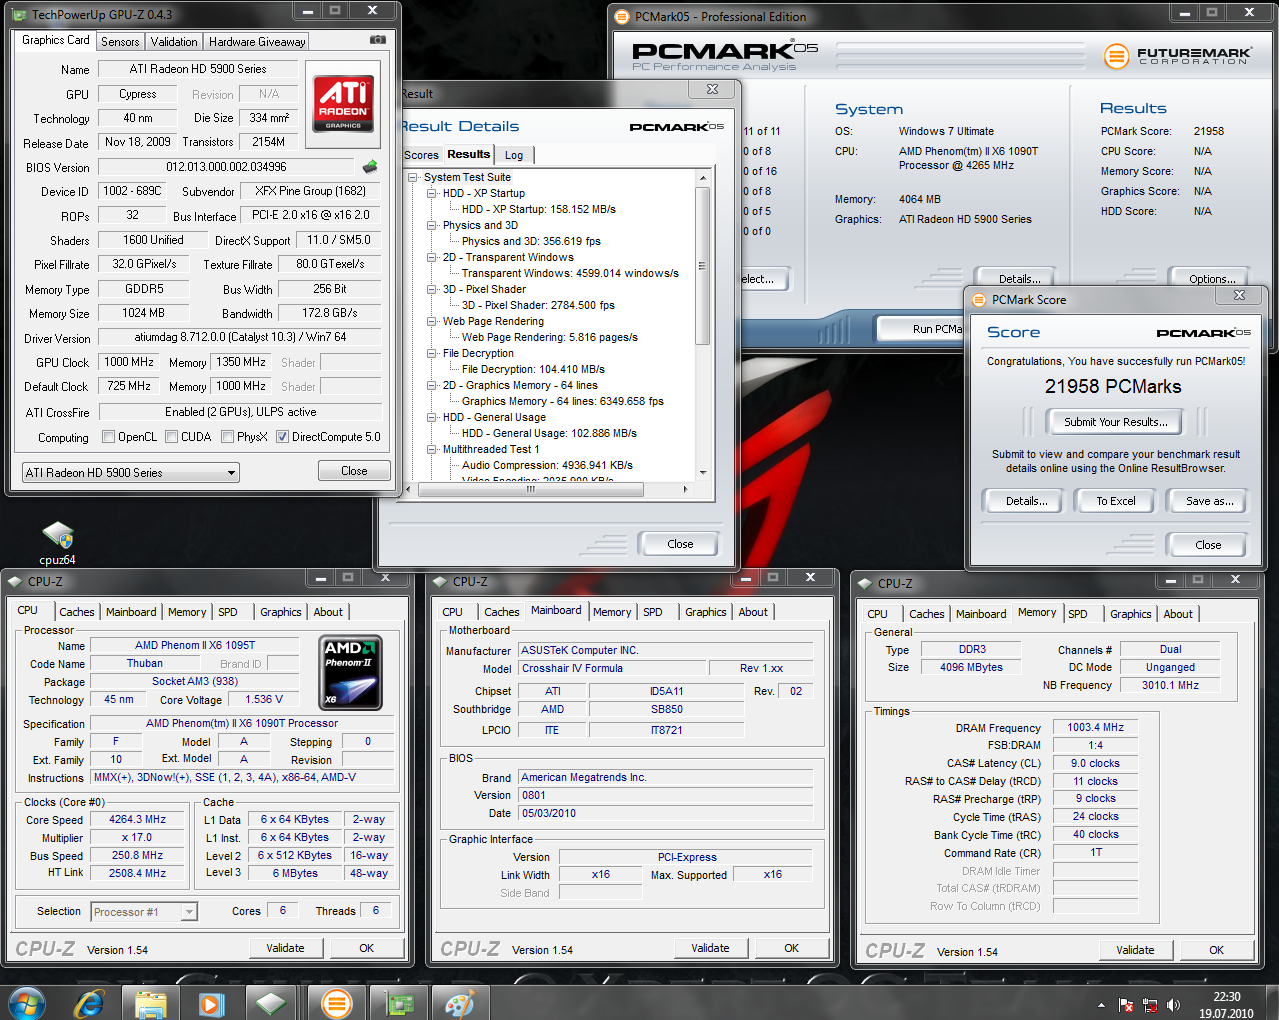Collapse the System Test Suite tree node
Image resolution: width=1279 pixels, height=1020 pixels.
(413, 177)
